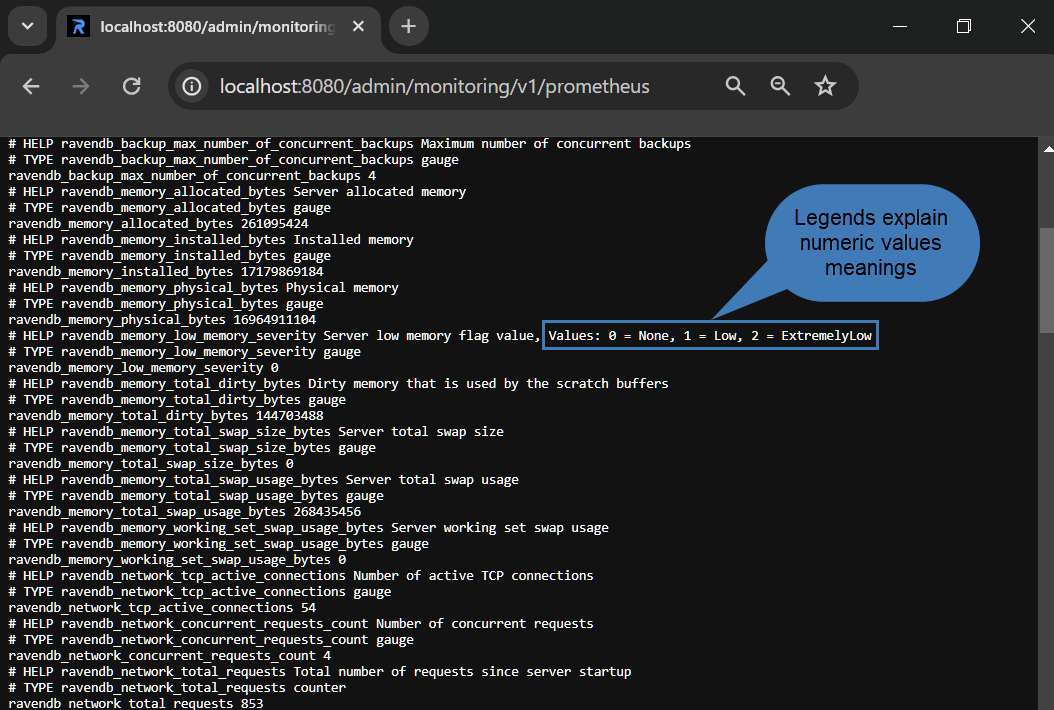1054x710 pixels.
Task: Click the vertical scrollbar thumb
Action: [1046, 280]
